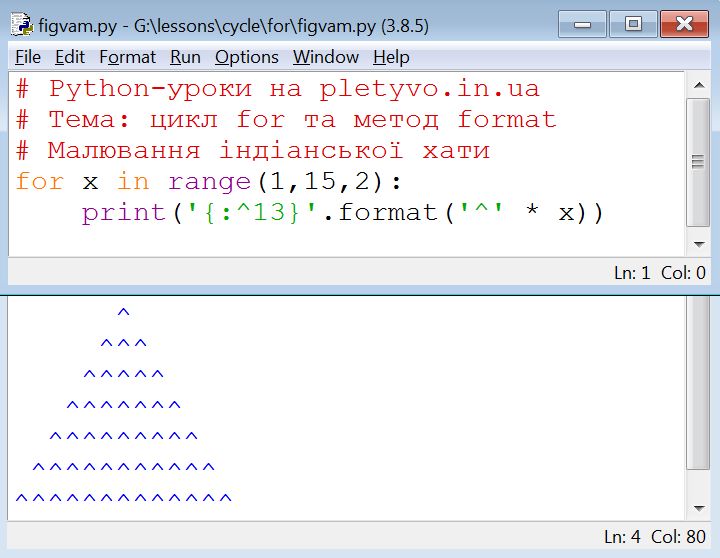Viewport: 720px width, 558px height.
Task: Click the editor vertical scrollbar thumb
Action: click(x=698, y=162)
